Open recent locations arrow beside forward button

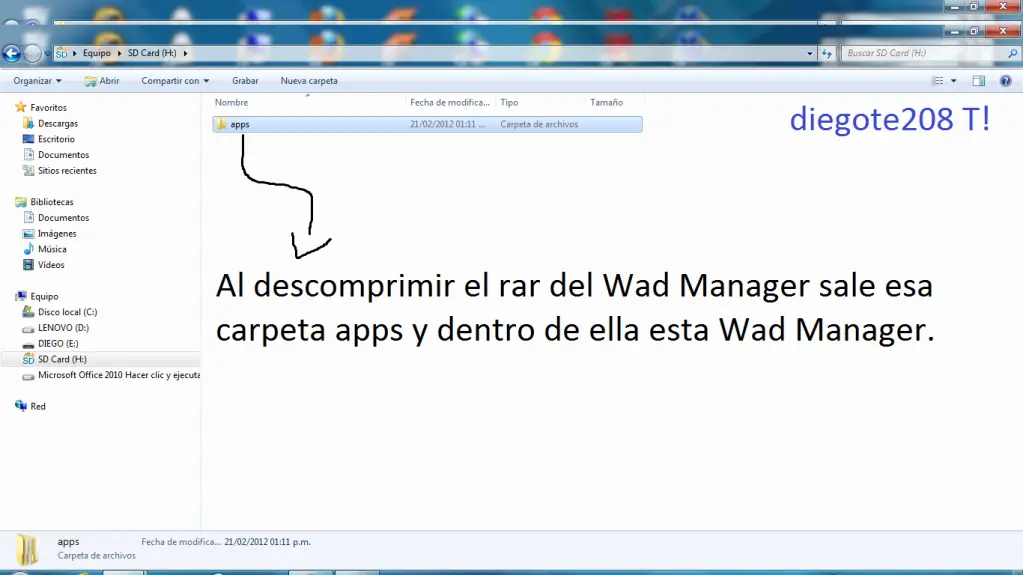pos(47,54)
